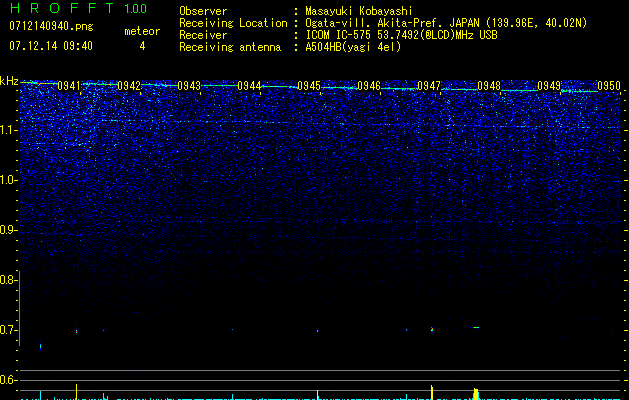Screen dimensions: 629x400
Task: Click the 0.7 frequency axis label
Action: point(9,330)
